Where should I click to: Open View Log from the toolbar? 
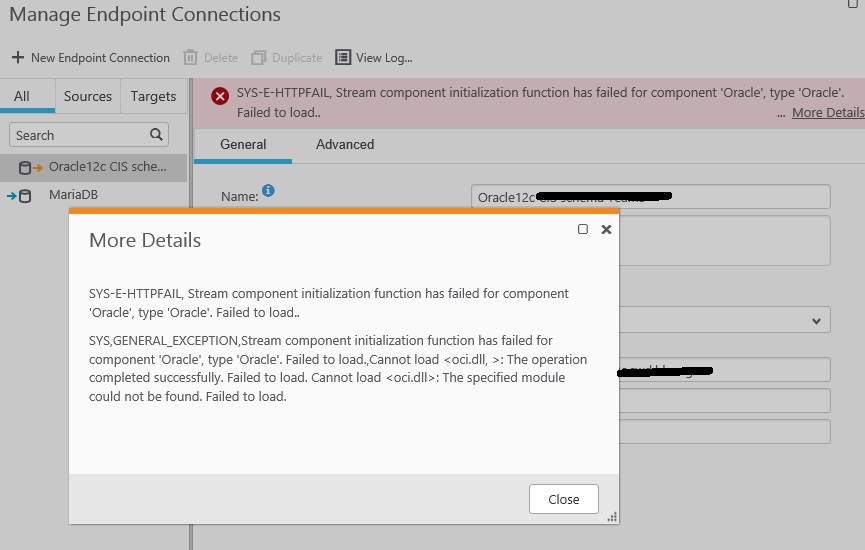point(373,58)
